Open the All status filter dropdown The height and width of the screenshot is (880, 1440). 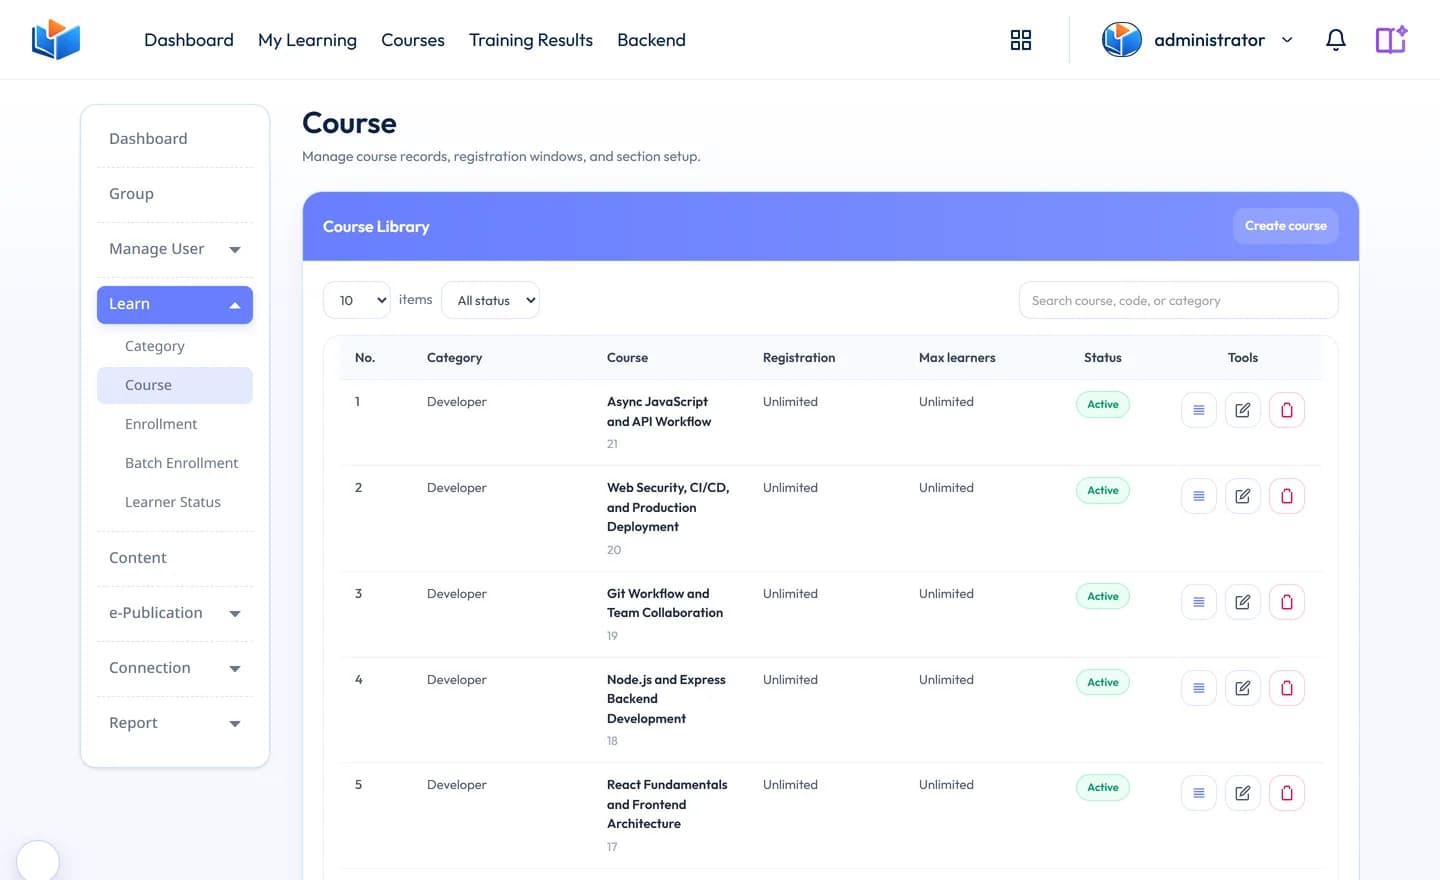[490, 300]
